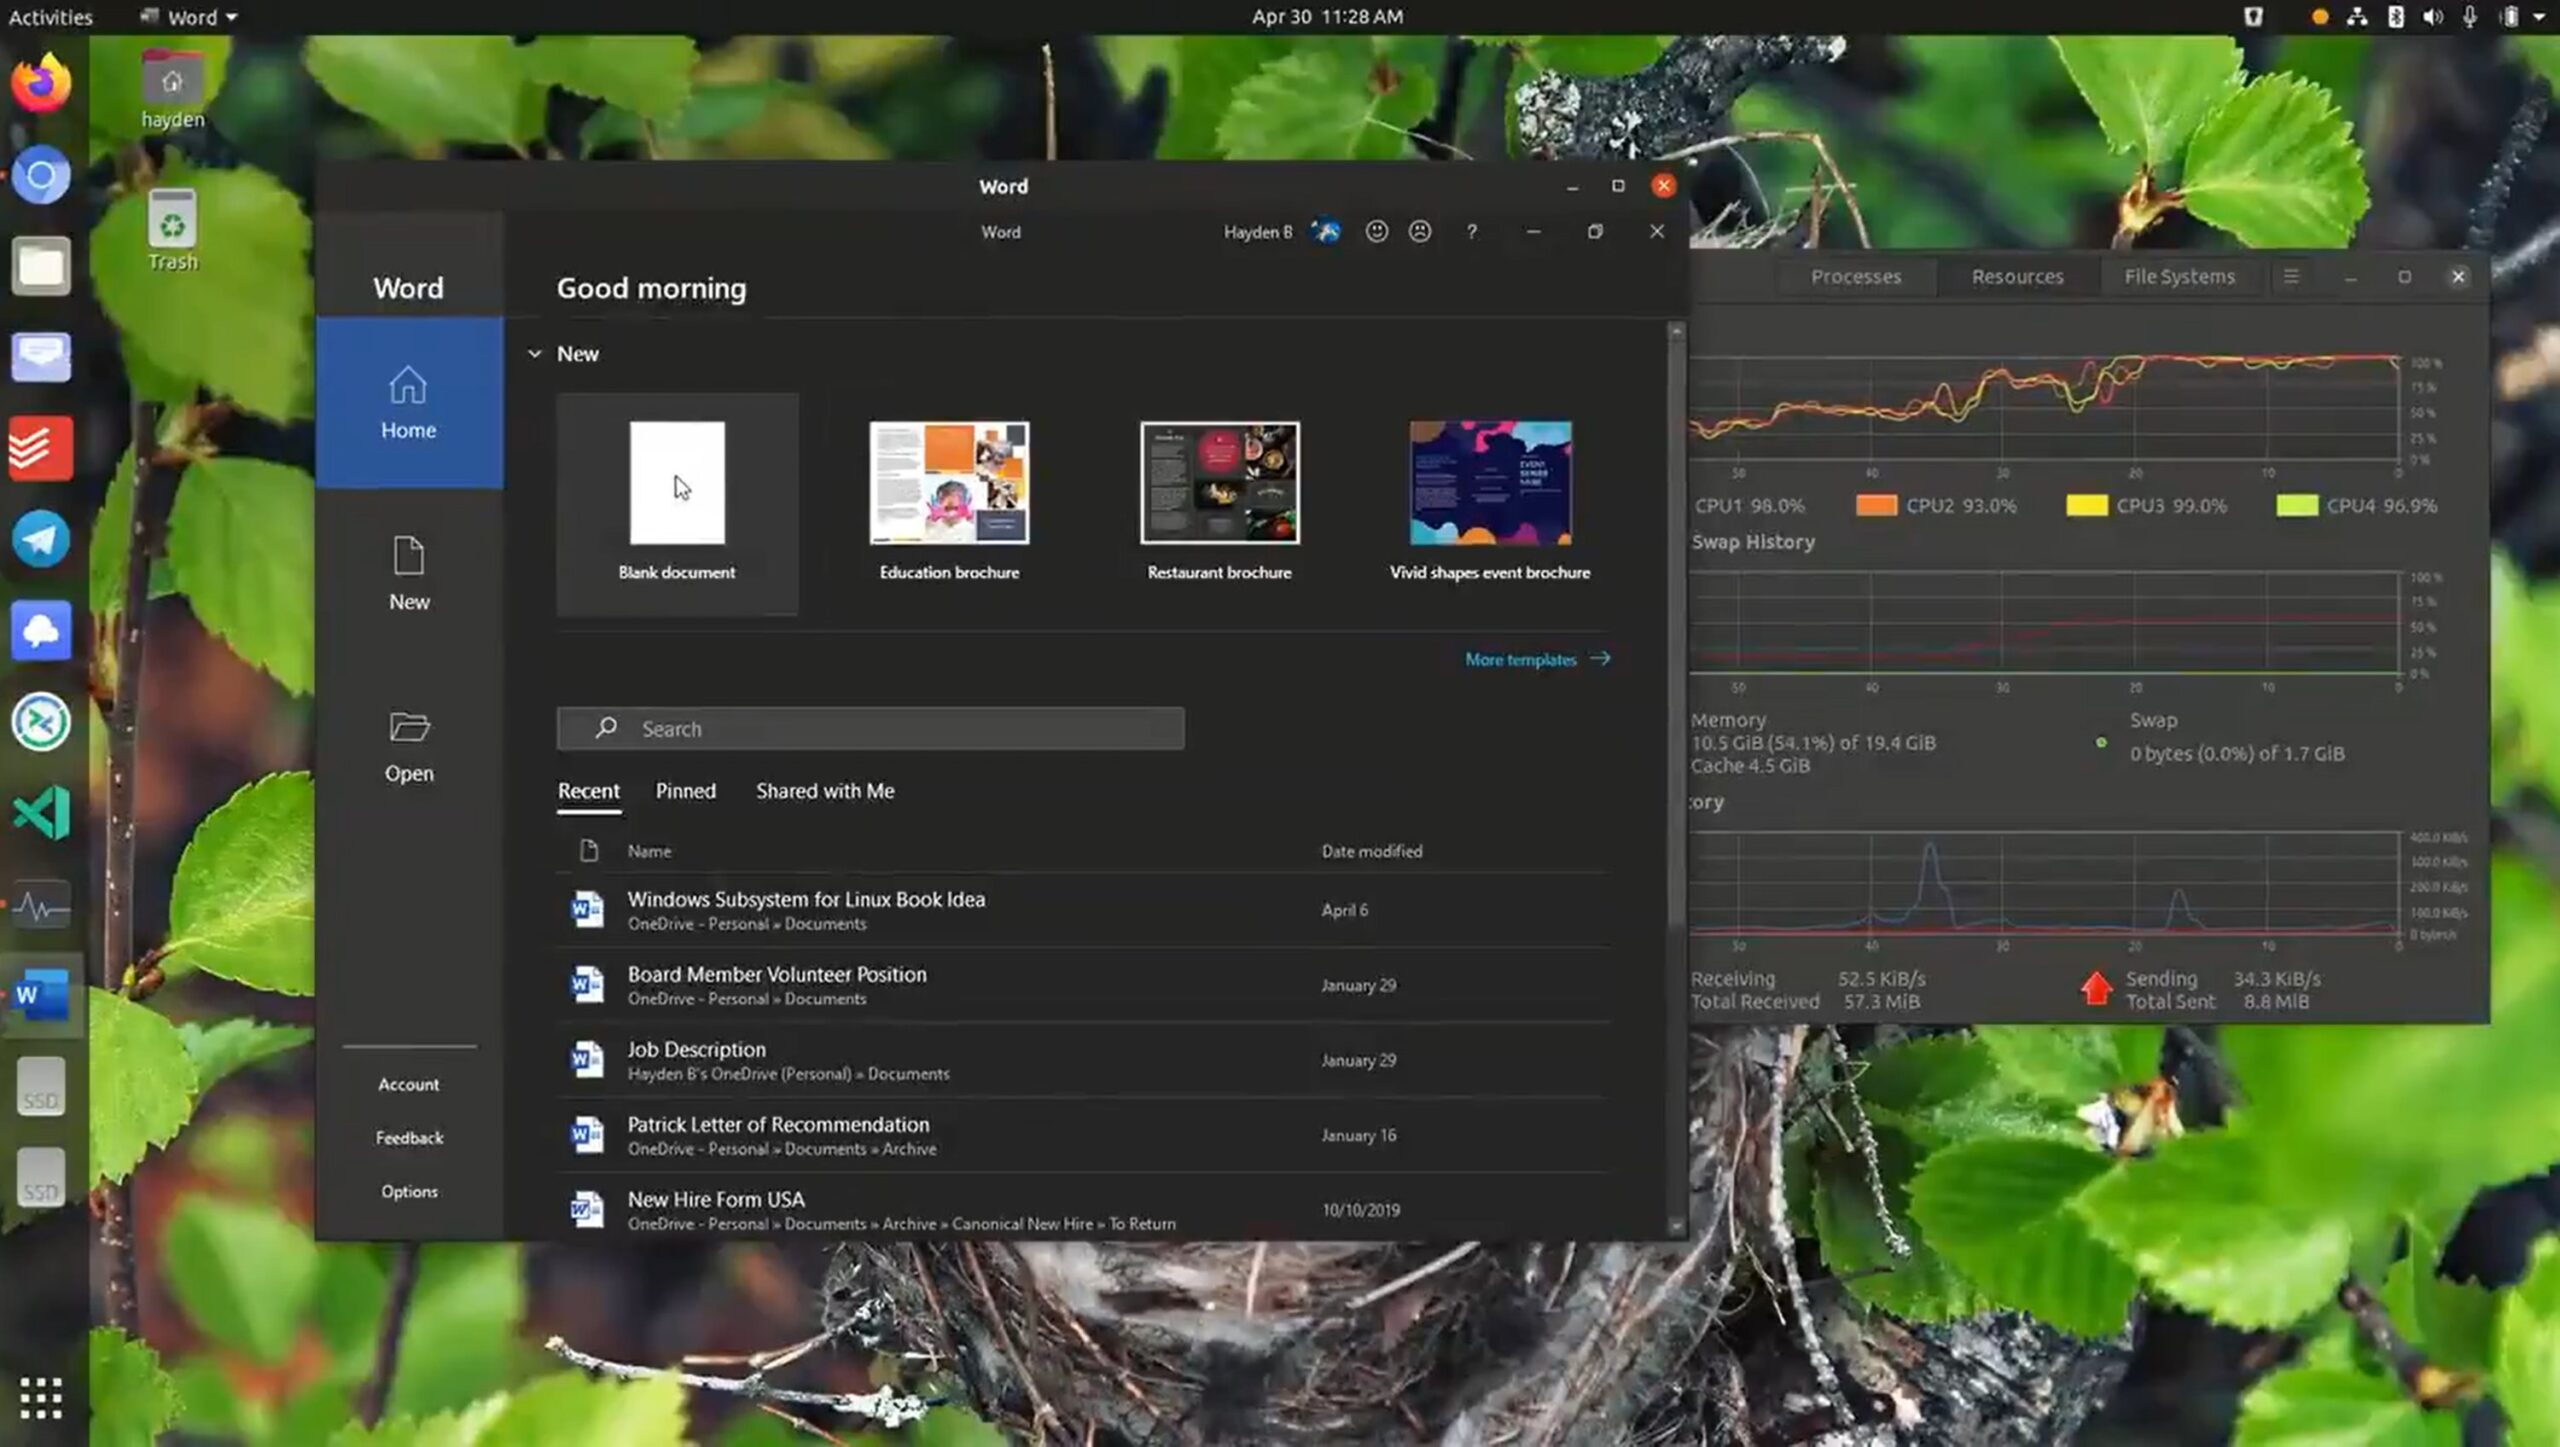Open Feedback in Word sidebar
The width and height of the screenshot is (2560, 1447).
409,1137
